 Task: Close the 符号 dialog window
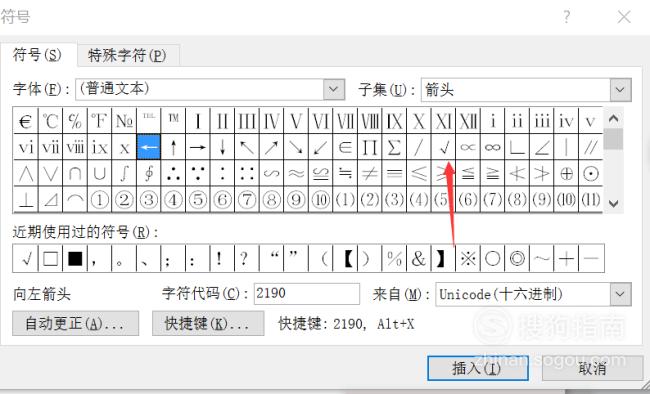(x=624, y=17)
